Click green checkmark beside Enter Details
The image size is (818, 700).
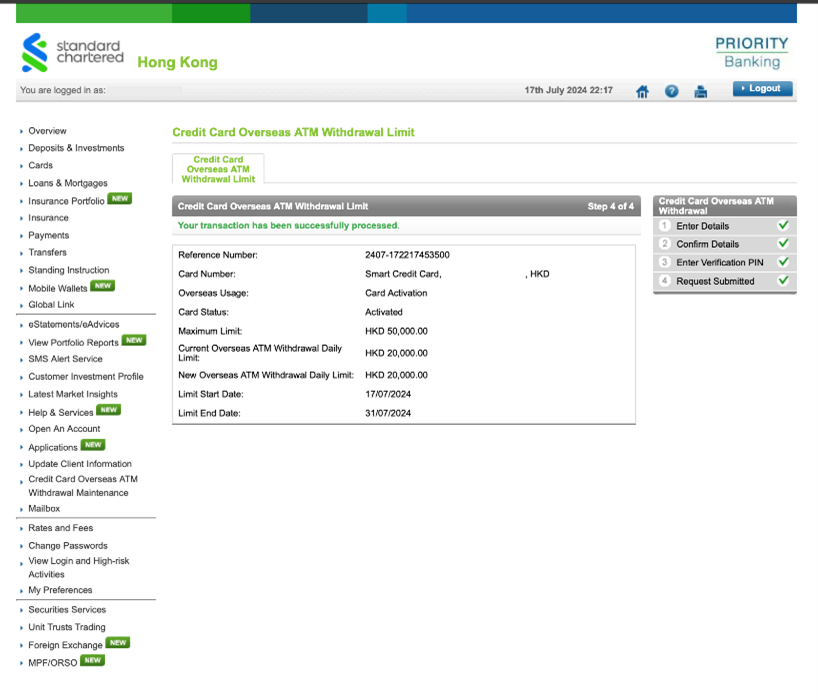783,226
